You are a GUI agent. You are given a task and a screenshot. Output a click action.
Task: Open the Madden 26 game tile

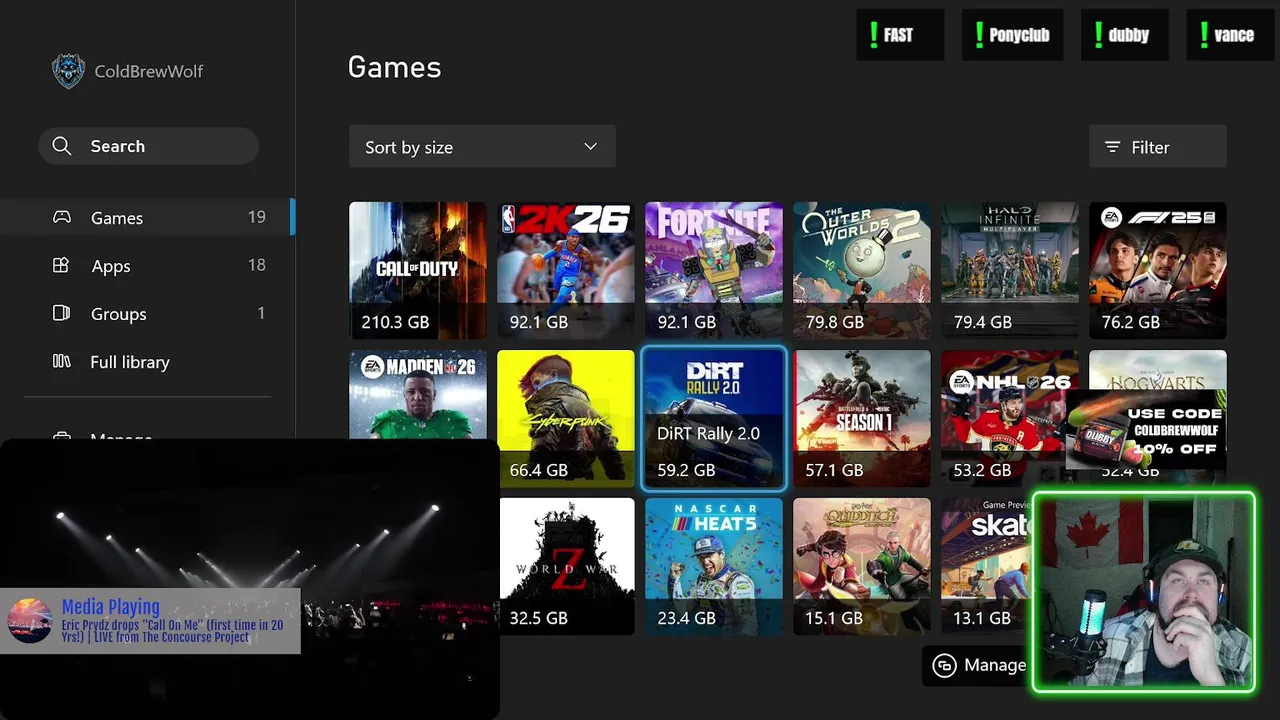coord(418,394)
